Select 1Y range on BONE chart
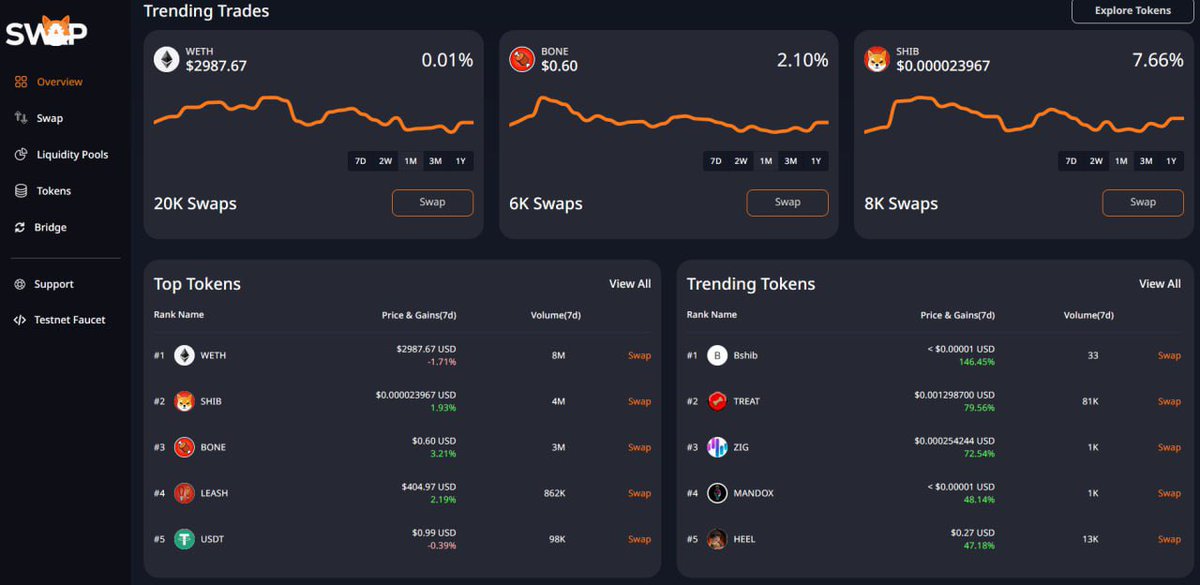Viewport: 1200px width, 585px height. point(816,161)
